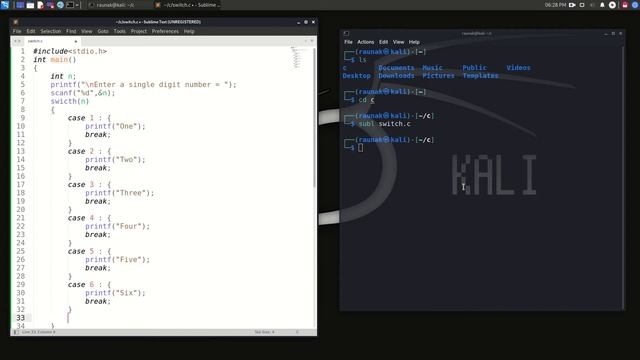The height and width of the screenshot is (360, 640).
Task: Minimize the terminal window
Action: pyautogui.click(x=606, y=33)
